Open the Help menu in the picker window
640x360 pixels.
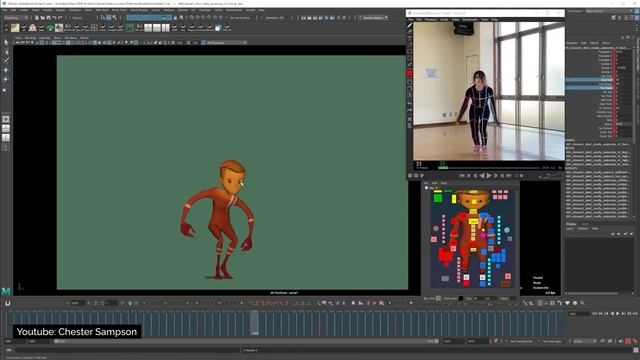point(444,183)
